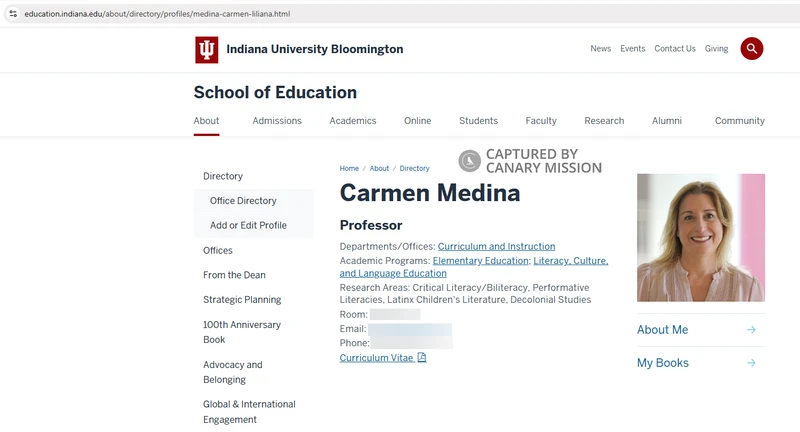The image size is (800, 432).
Task: Click the 'Phone:' label
Action: tap(355, 343)
